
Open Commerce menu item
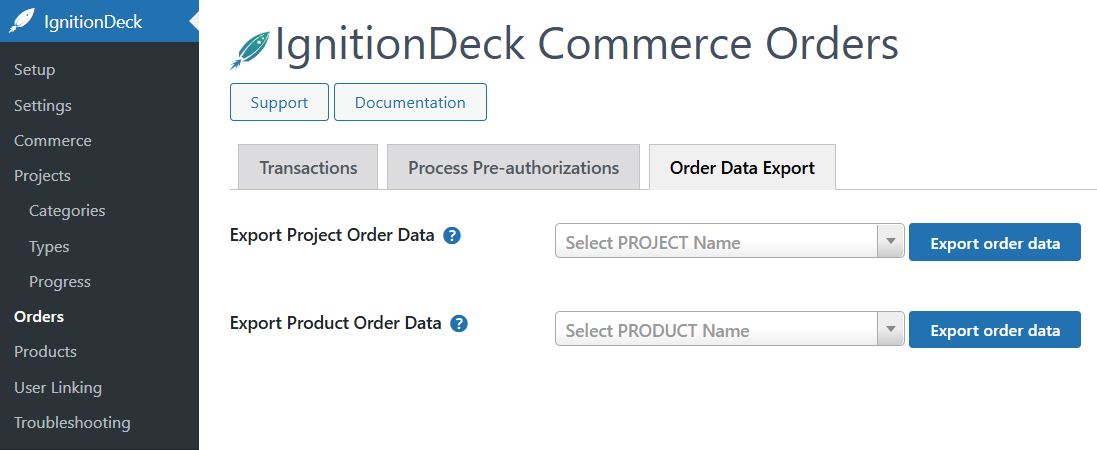(x=53, y=141)
